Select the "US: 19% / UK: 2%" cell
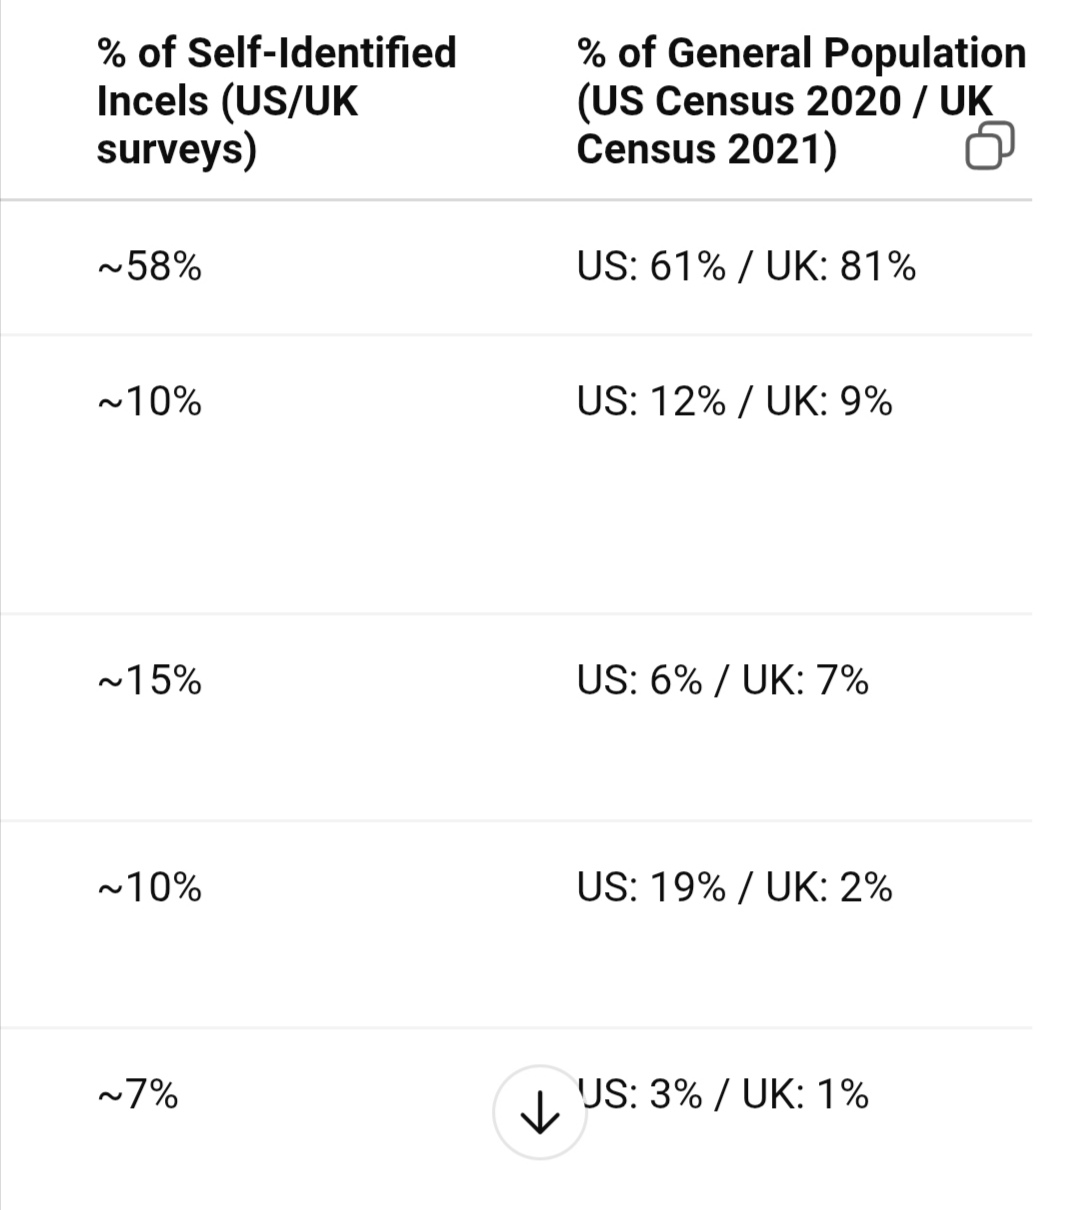The image size is (1080, 1210). click(x=734, y=888)
